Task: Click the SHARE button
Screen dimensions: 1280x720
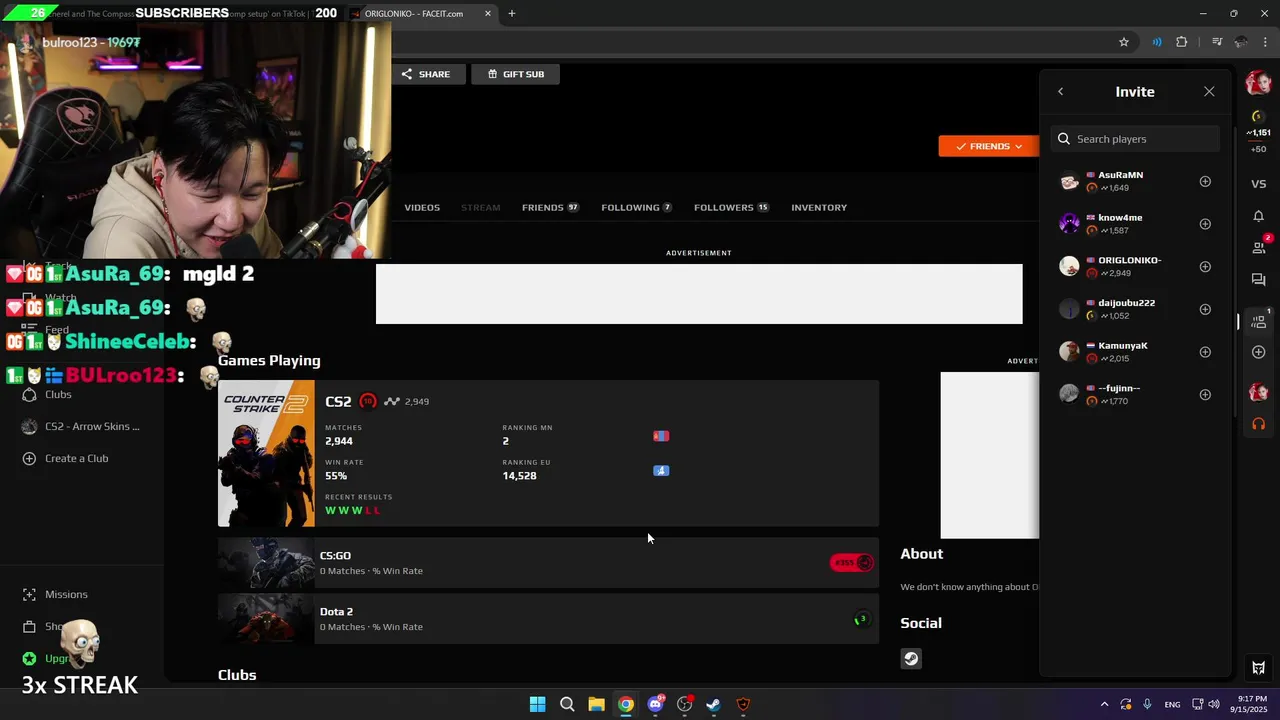Action: [x=427, y=74]
